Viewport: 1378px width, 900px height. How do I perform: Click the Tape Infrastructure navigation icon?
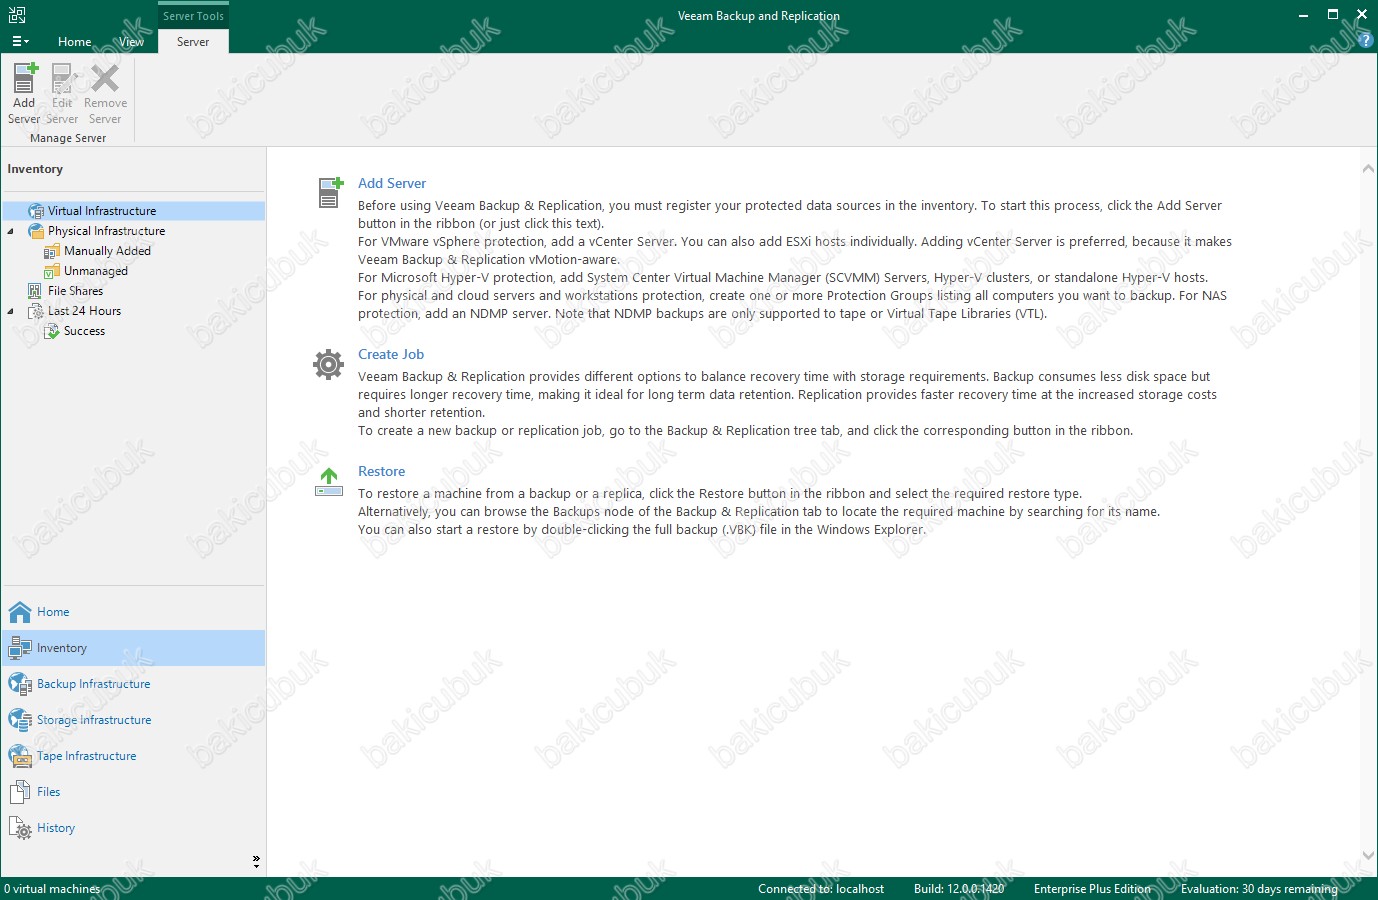20,756
